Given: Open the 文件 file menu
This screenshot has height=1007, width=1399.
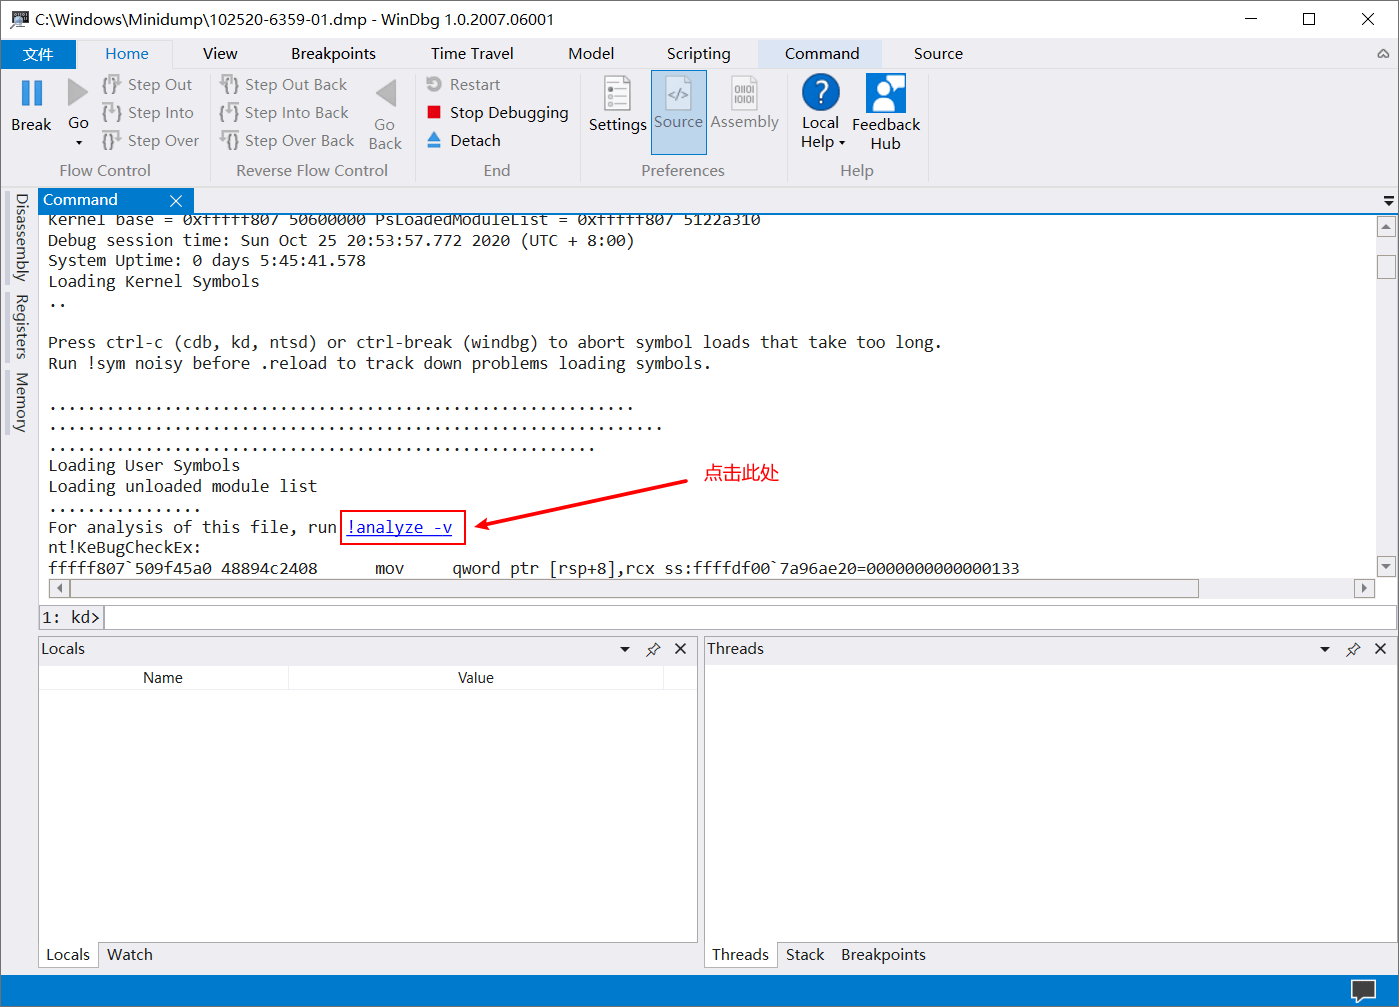Looking at the screenshot, I should tap(38, 54).
